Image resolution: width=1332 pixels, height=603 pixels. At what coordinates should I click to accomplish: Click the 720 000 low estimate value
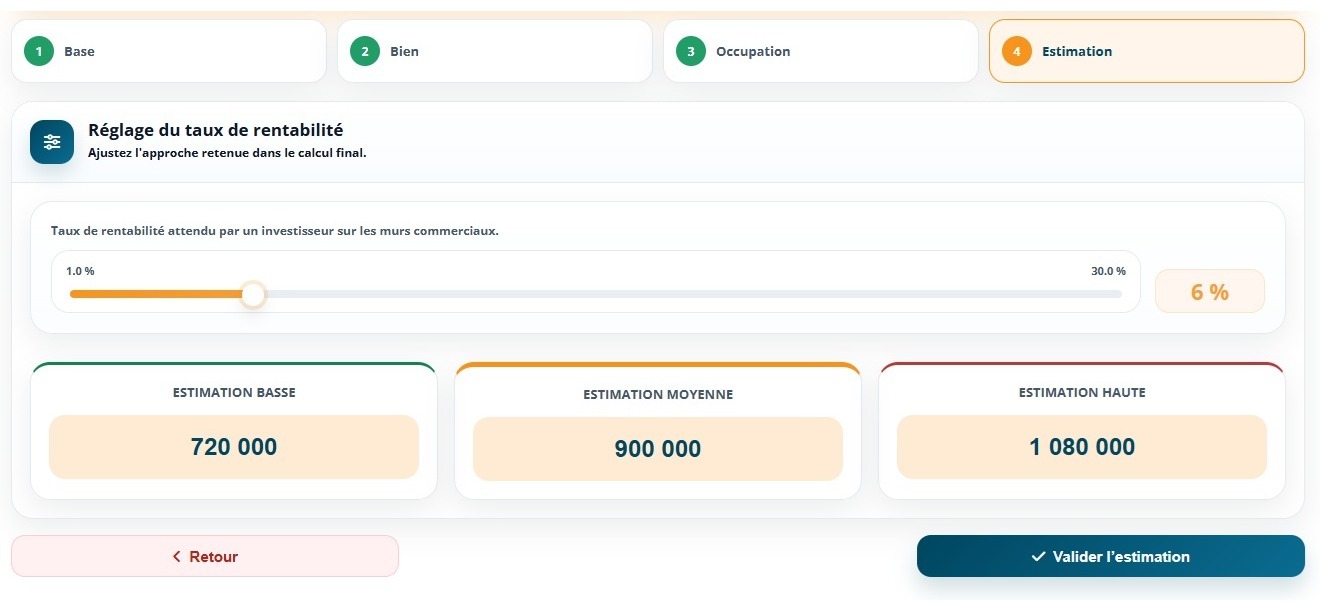[x=234, y=447]
